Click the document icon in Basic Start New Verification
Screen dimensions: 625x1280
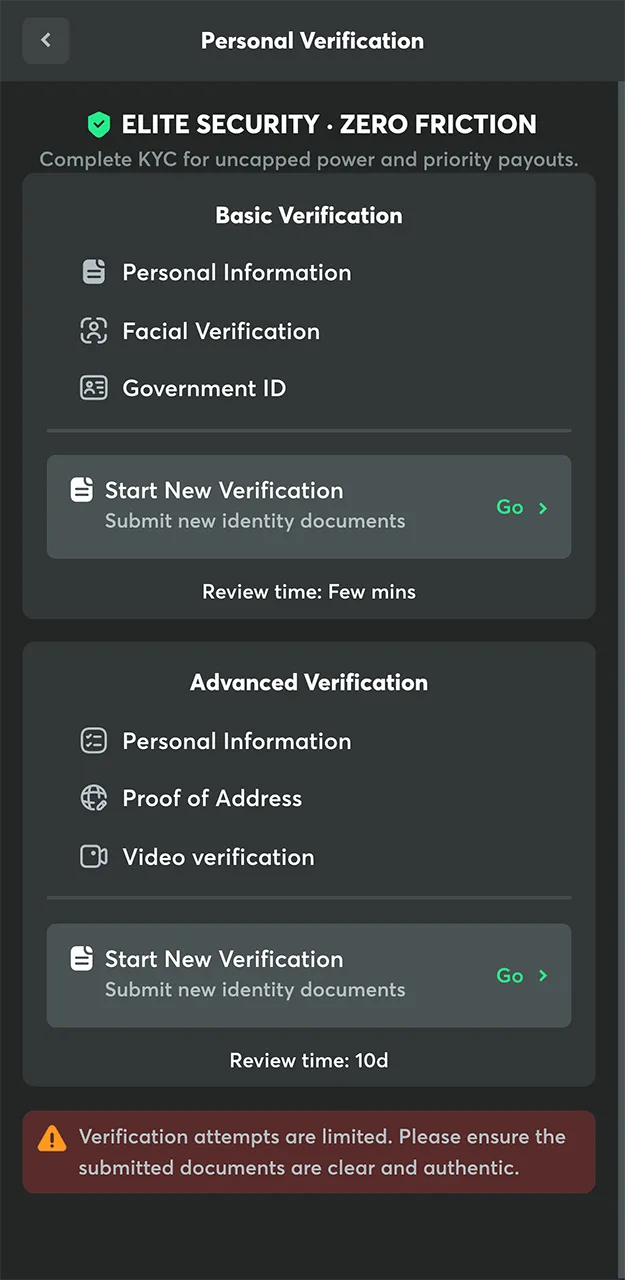tap(82, 490)
